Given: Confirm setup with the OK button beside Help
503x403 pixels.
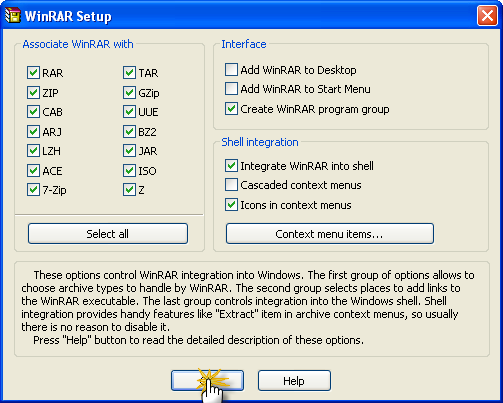Looking at the screenshot, I should tap(207, 380).
